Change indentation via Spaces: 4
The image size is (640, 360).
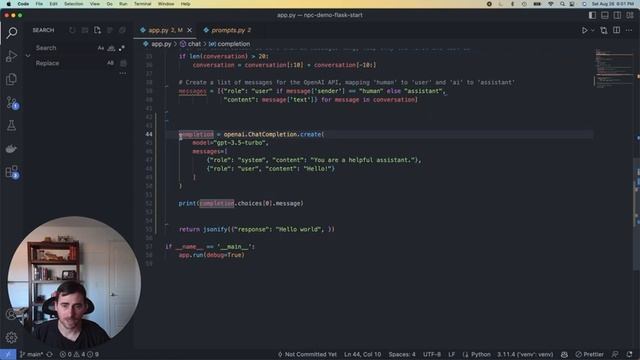click(x=402, y=354)
